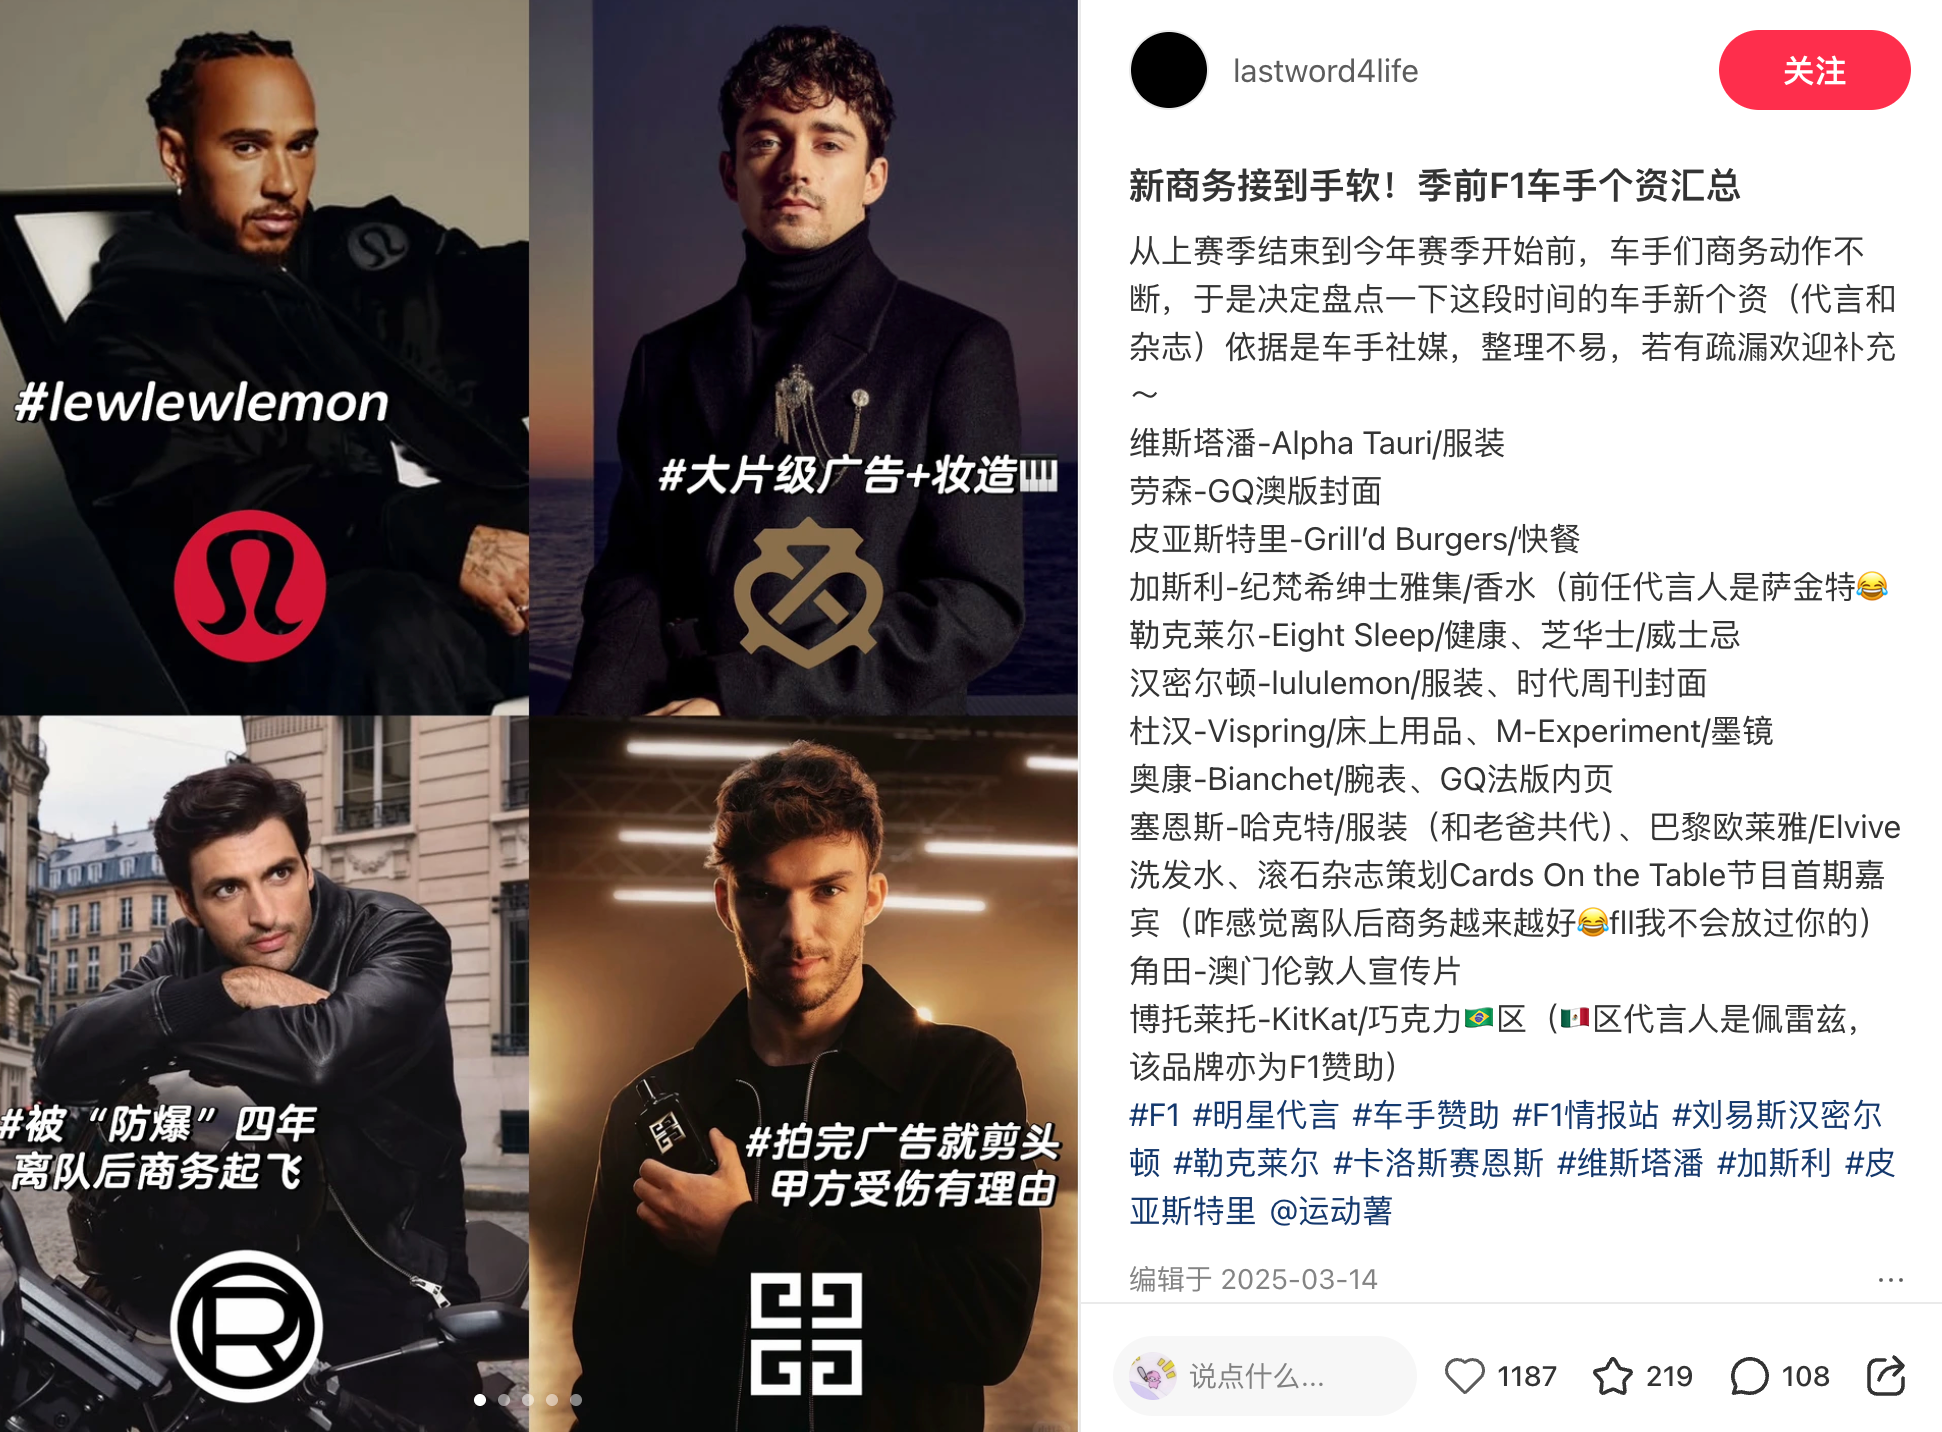Screen dimensions: 1942x1432
Task: Jump to the second image carousel dot
Action: [x=504, y=1400]
